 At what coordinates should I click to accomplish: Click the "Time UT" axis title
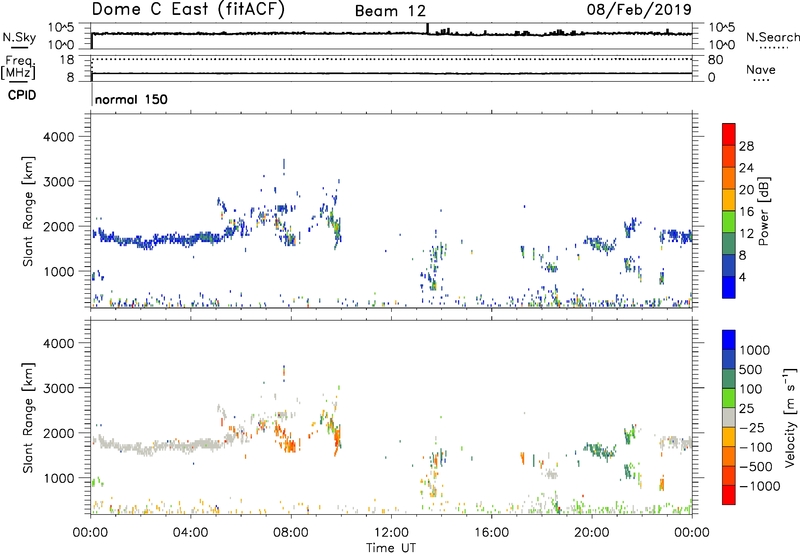(391, 548)
